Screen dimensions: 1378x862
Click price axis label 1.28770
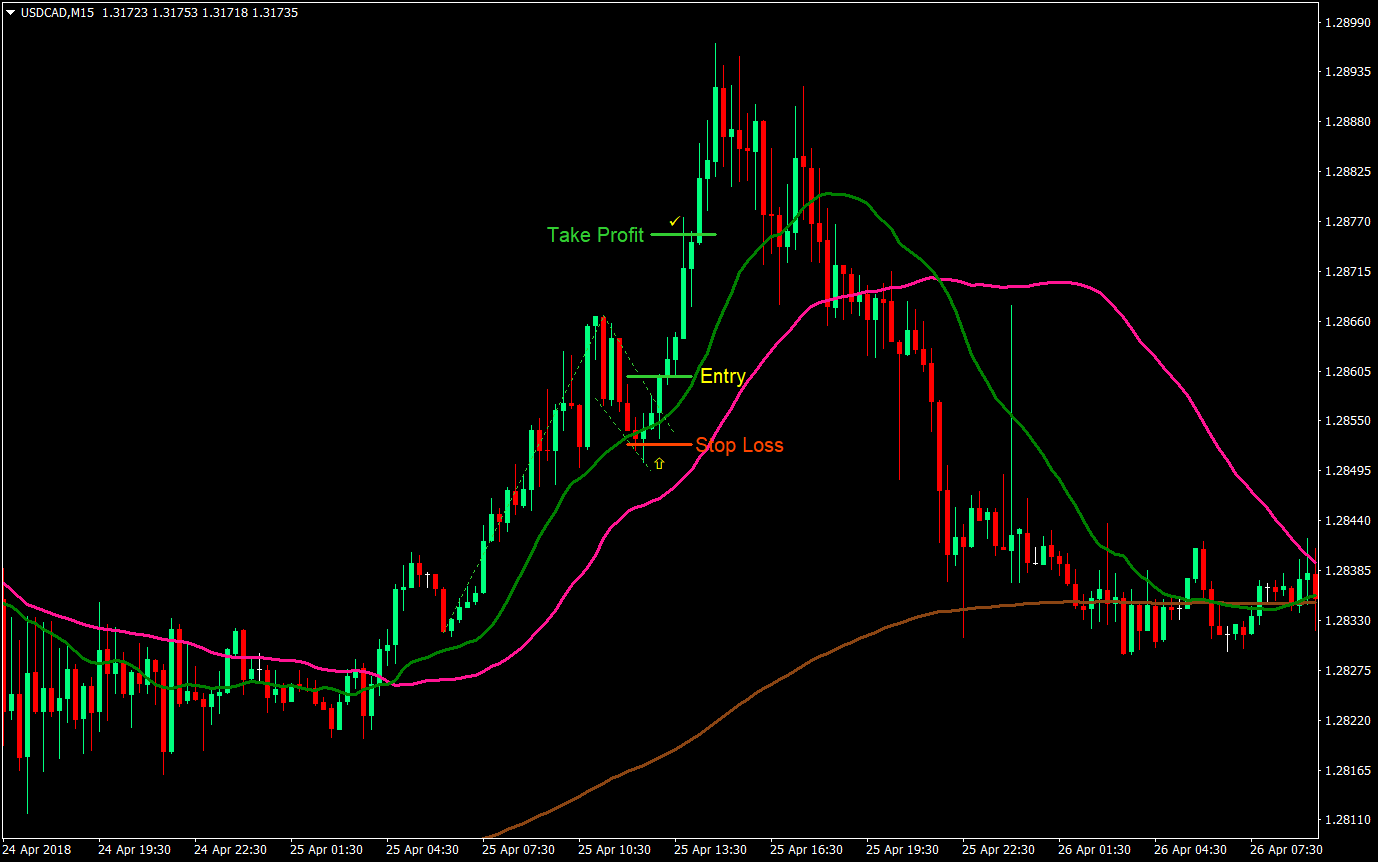pos(1346,222)
